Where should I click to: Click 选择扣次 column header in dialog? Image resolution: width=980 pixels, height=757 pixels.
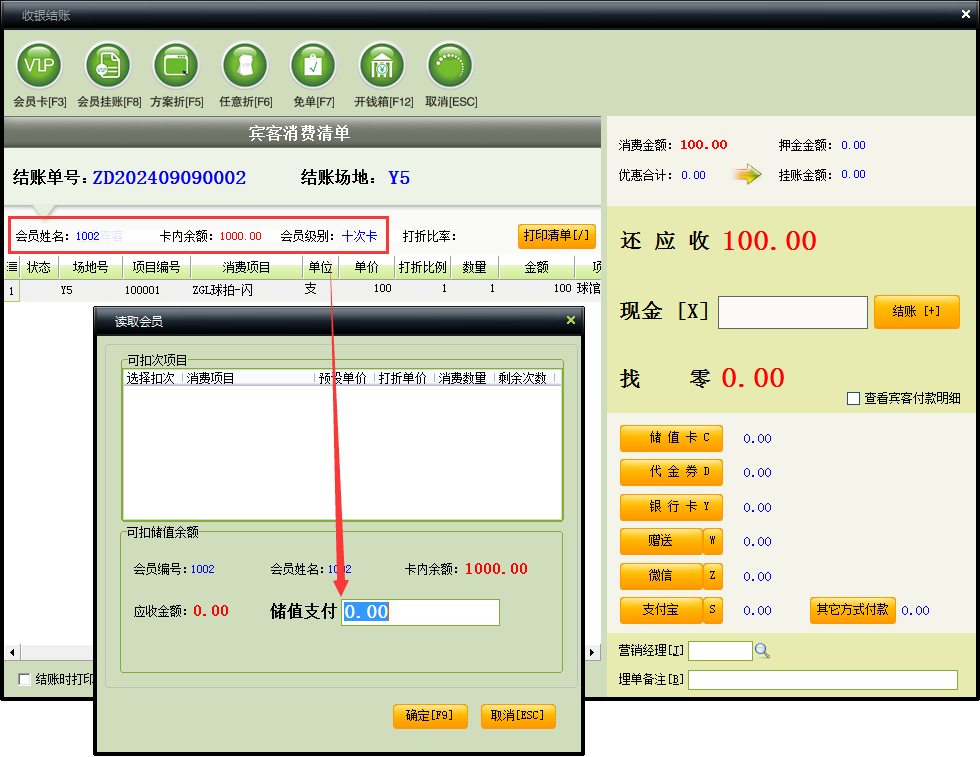[x=151, y=378]
